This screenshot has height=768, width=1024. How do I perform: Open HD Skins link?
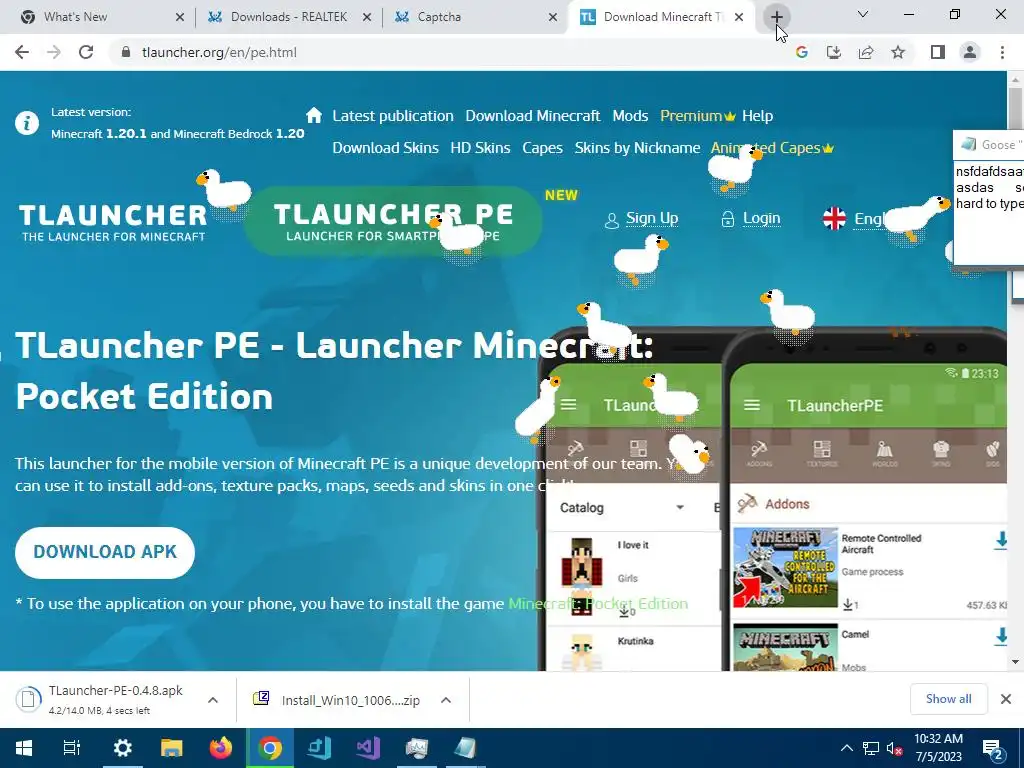tap(480, 148)
